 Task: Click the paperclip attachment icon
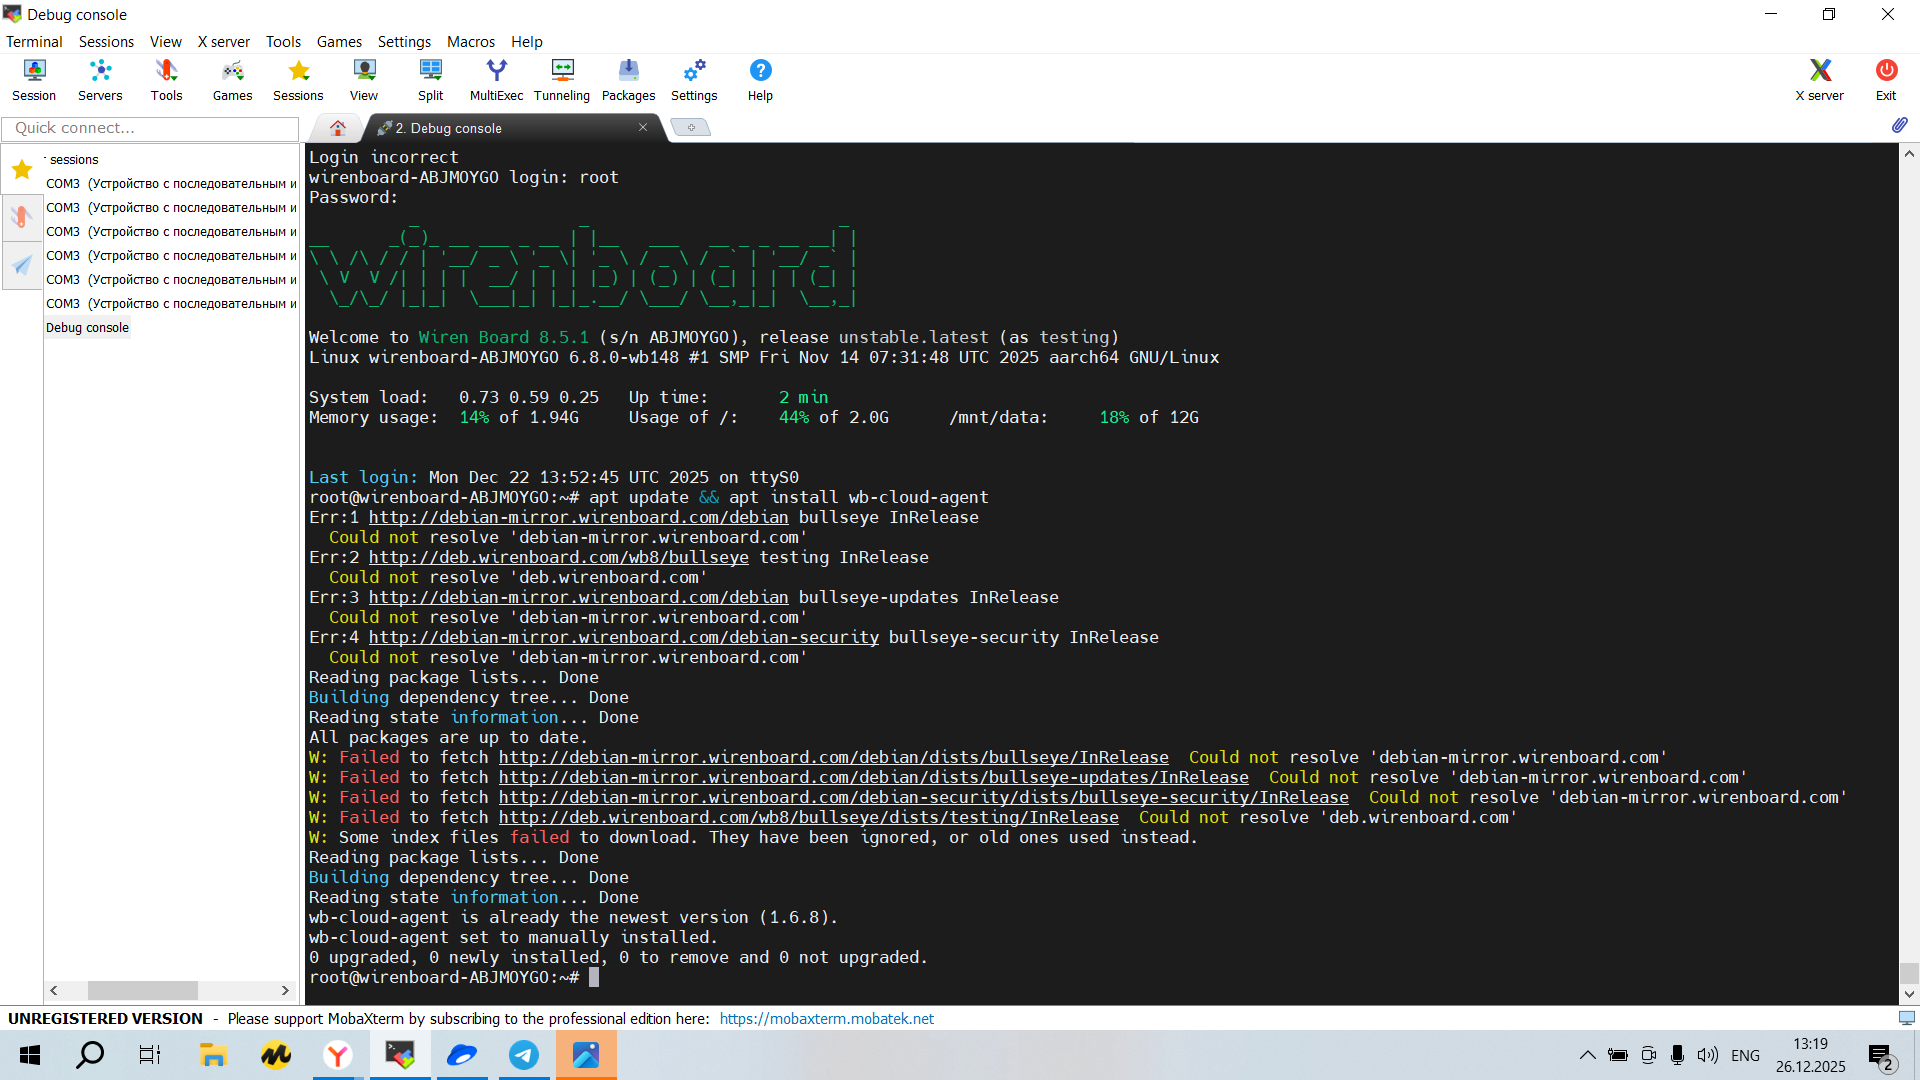[1899, 125]
